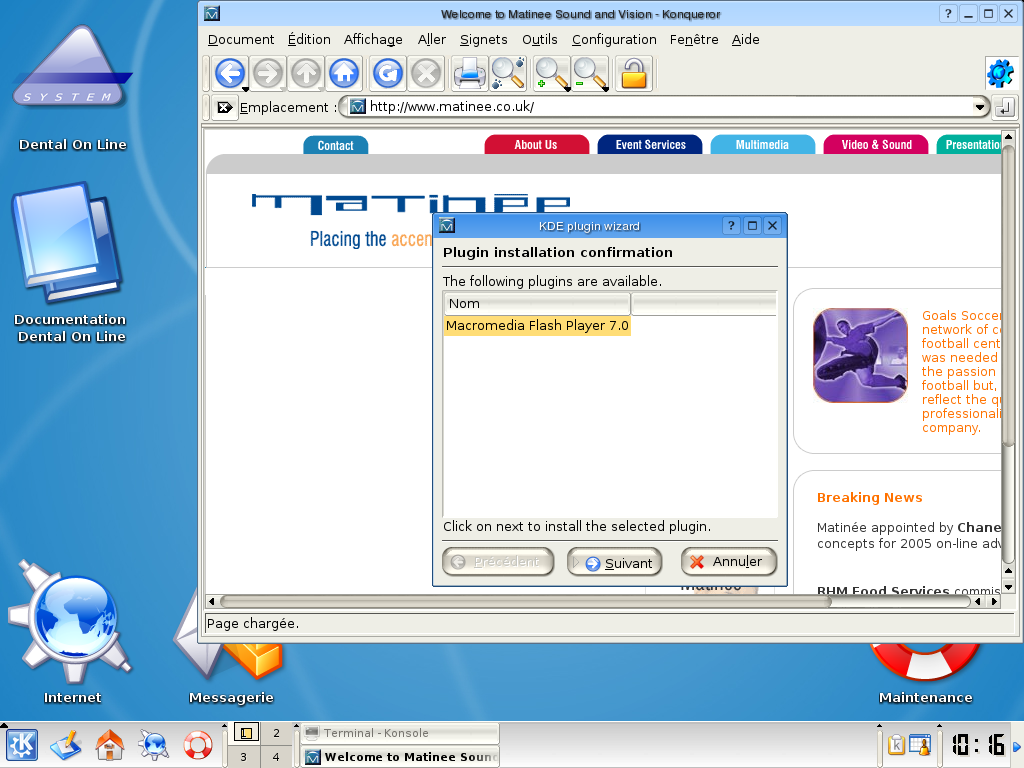Cancel the plugin installation with Annuler
Viewport: 1024px width, 768px height.
pyautogui.click(x=728, y=561)
